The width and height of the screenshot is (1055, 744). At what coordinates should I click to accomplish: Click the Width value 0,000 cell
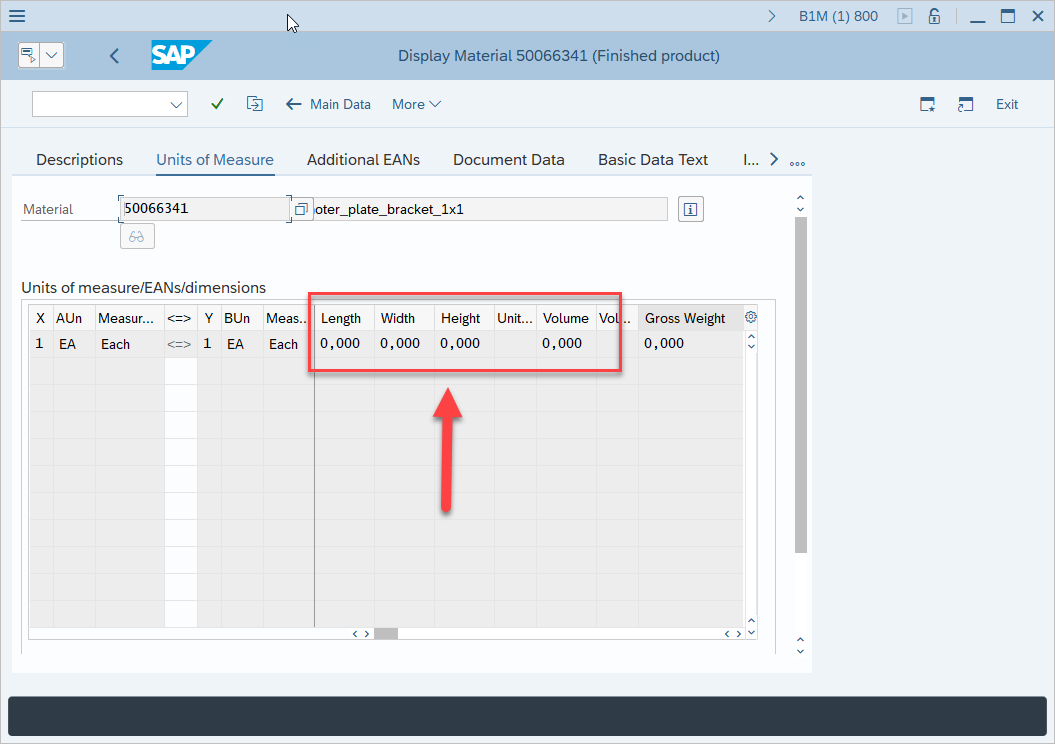pos(404,344)
